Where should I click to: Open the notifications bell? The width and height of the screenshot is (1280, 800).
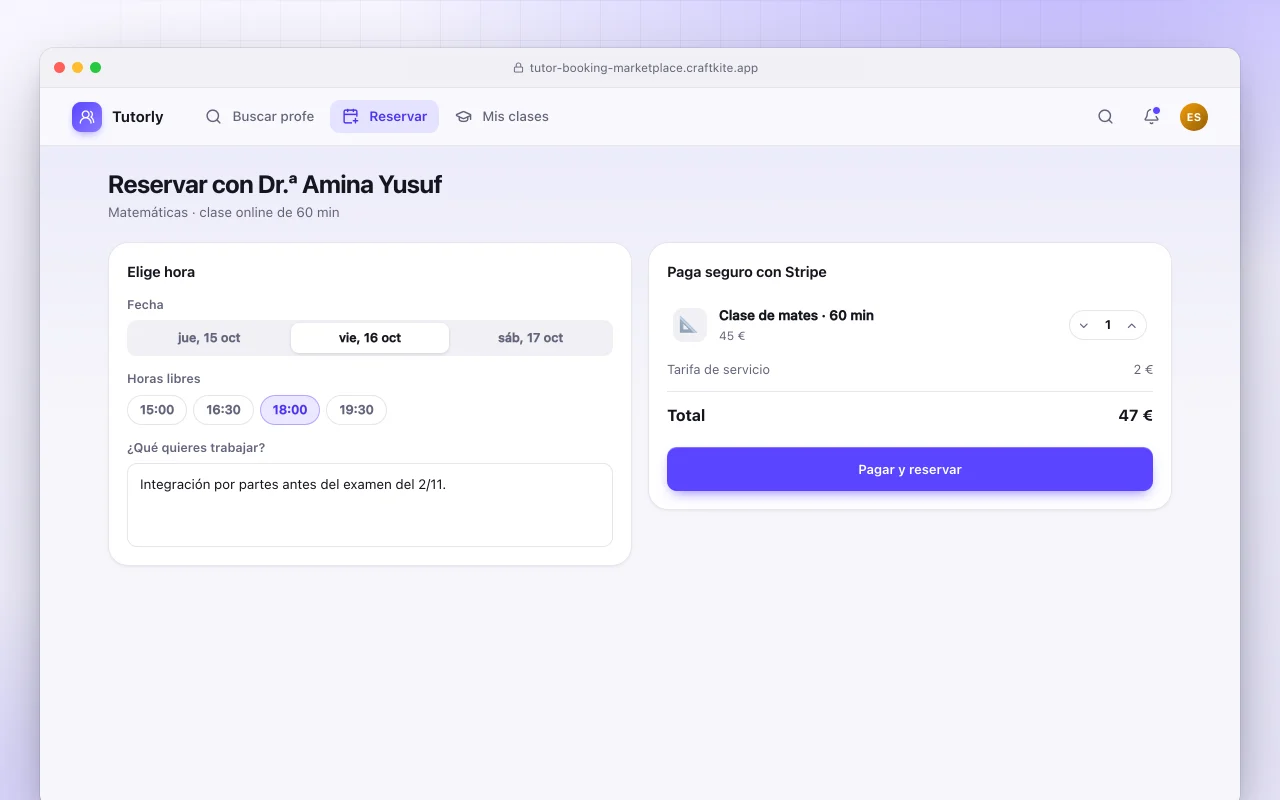tap(1151, 117)
